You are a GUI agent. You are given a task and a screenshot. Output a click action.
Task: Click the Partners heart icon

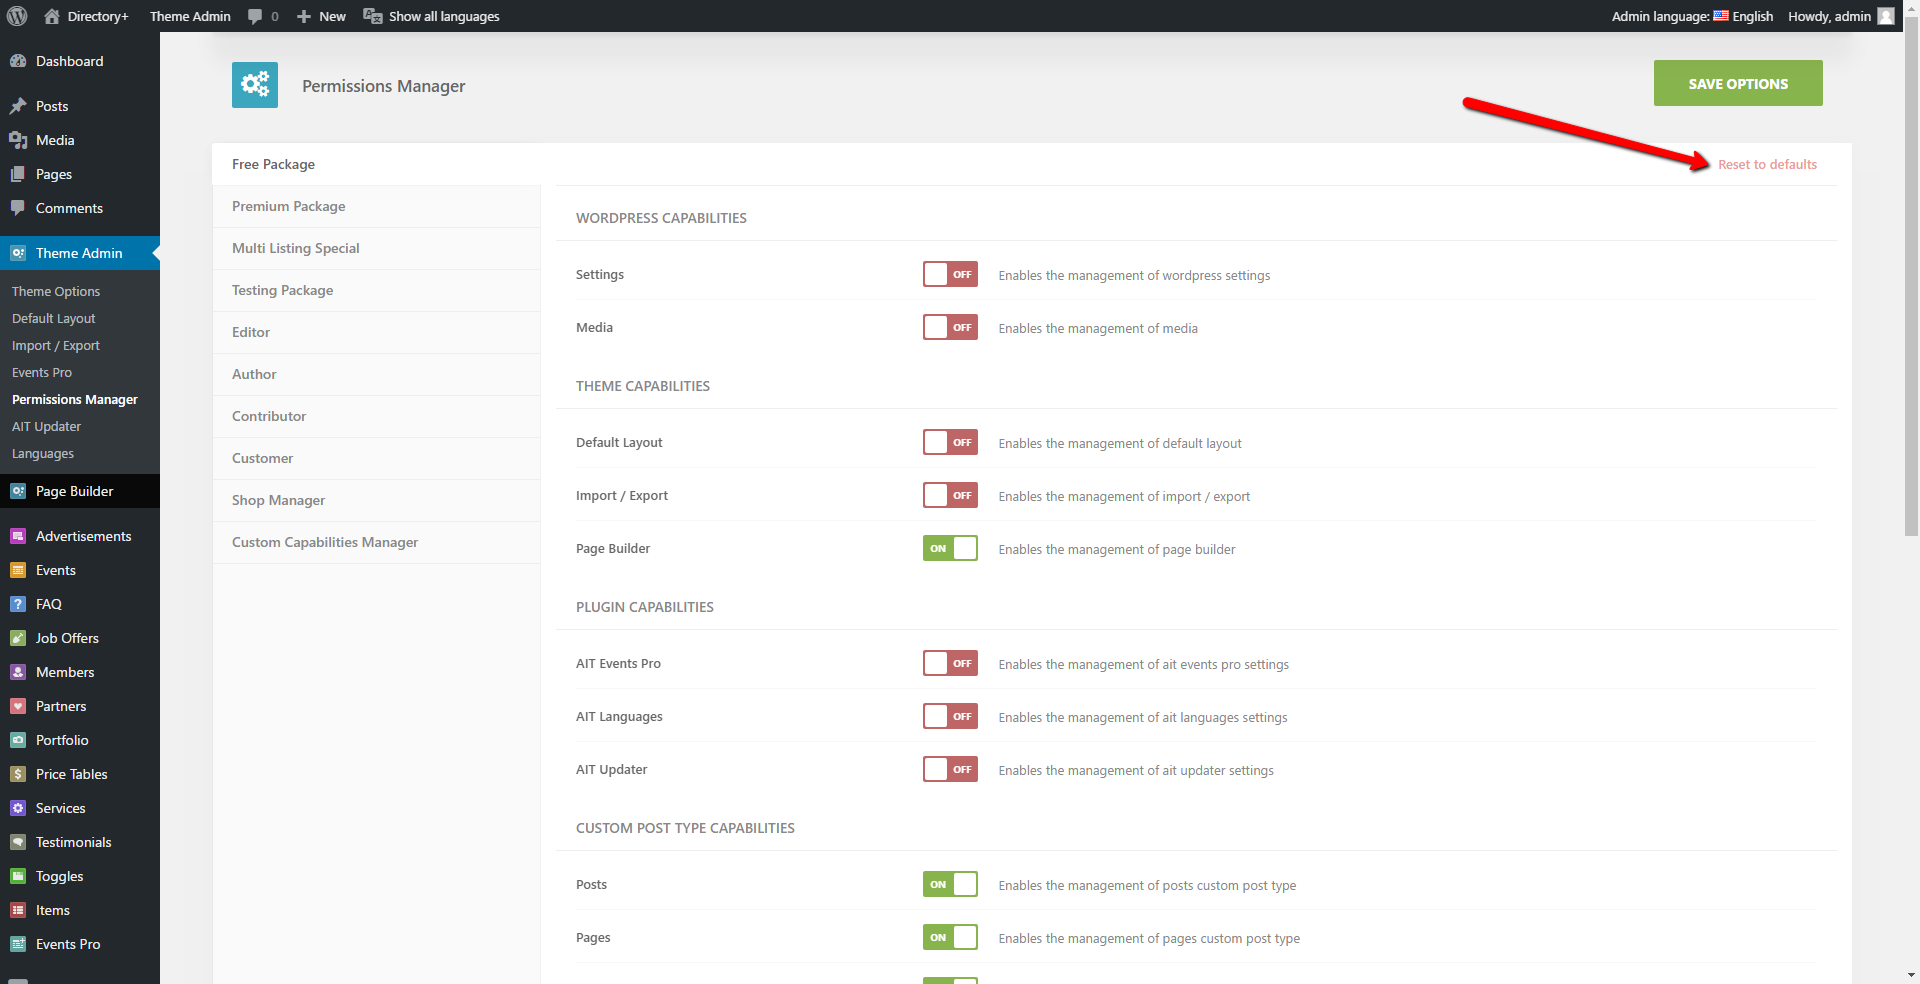18,706
